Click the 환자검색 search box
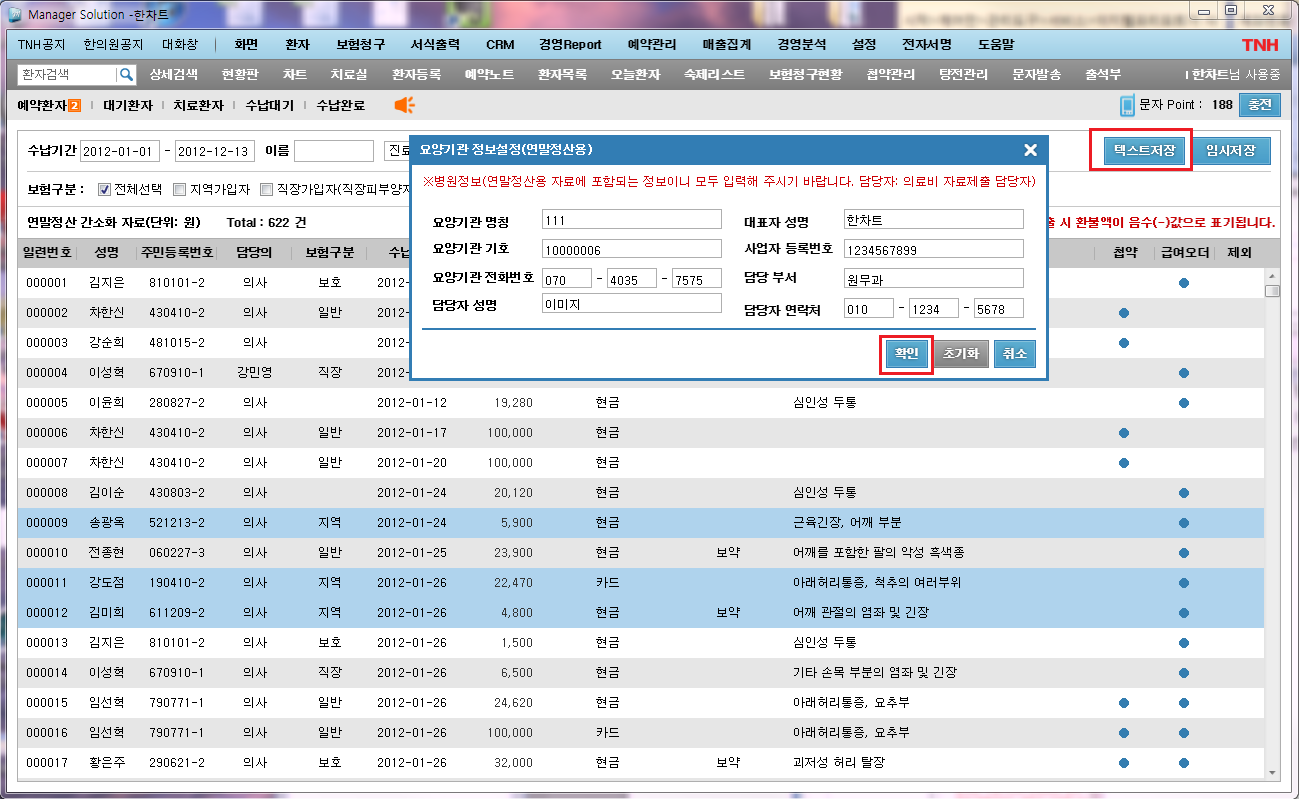This screenshot has width=1299, height=799. click(x=67, y=75)
